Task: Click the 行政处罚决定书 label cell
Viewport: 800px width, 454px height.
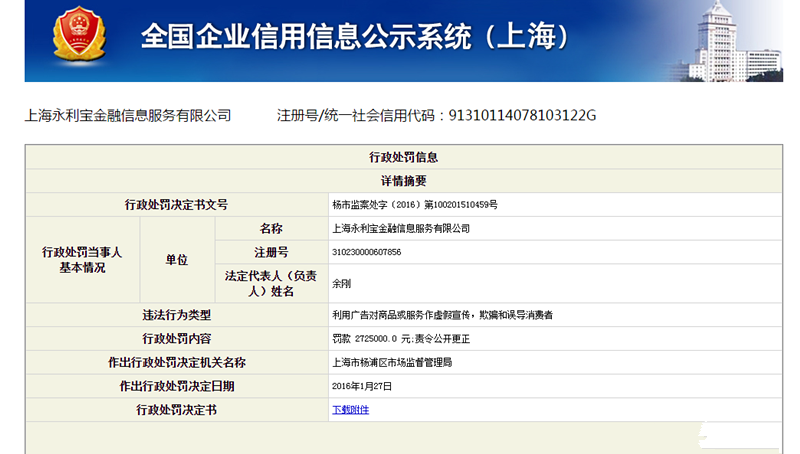Action: tap(177, 410)
